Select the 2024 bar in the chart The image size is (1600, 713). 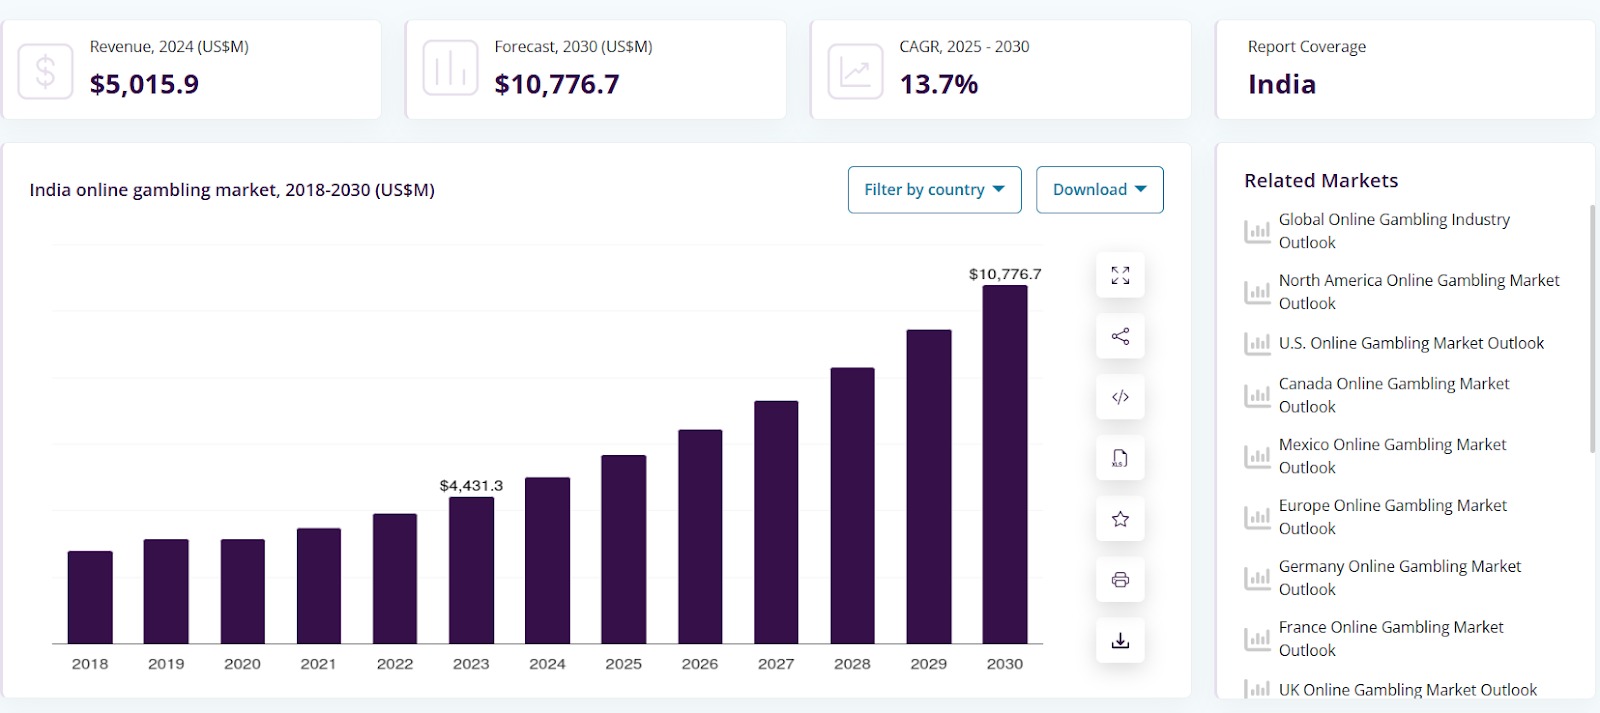coord(547,560)
